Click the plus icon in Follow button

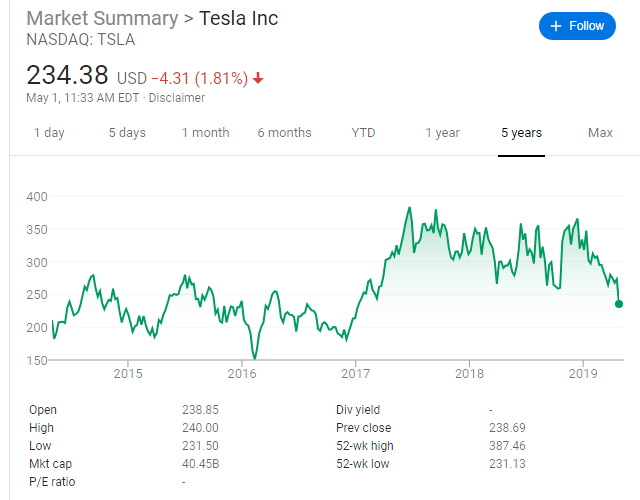click(x=555, y=26)
